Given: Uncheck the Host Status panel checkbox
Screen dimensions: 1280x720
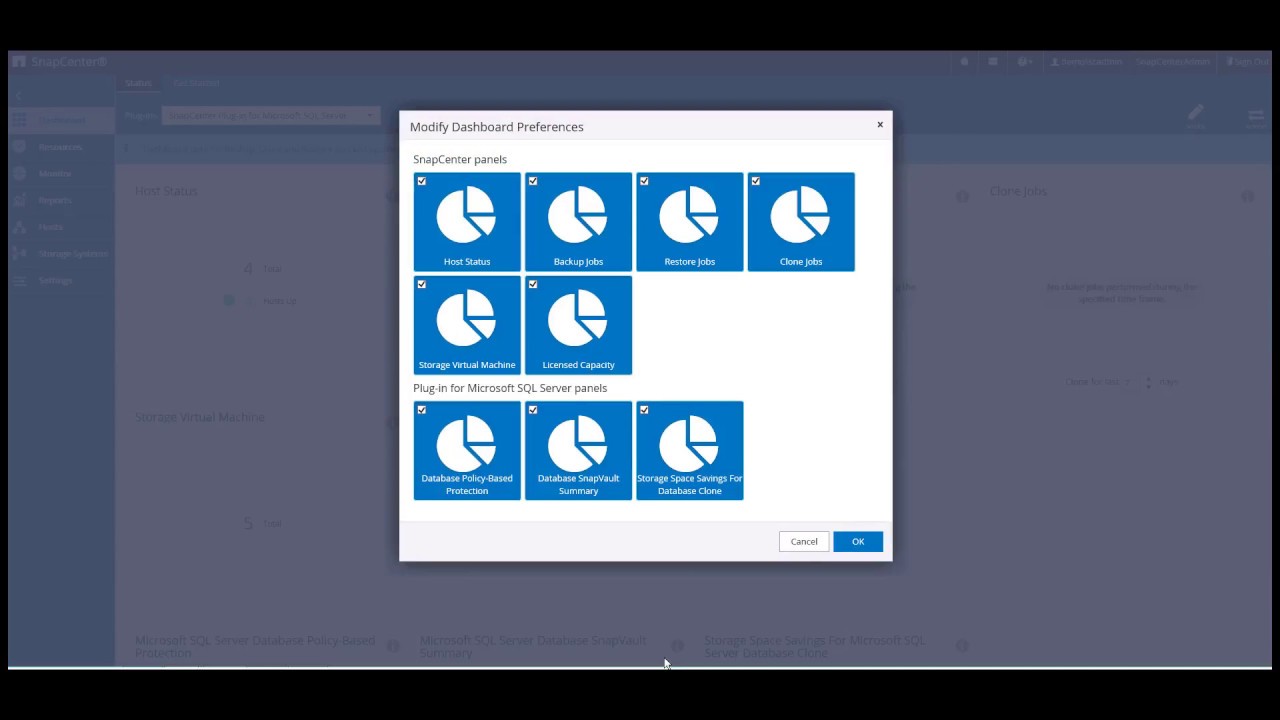Looking at the screenshot, I should click(x=422, y=181).
